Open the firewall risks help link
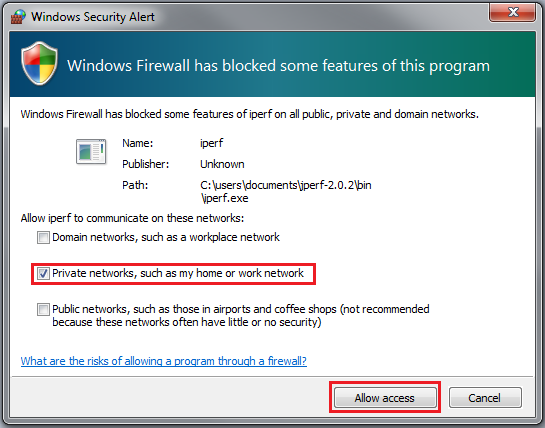The height and width of the screenshot is (428, 545). (x=163, y=361)
